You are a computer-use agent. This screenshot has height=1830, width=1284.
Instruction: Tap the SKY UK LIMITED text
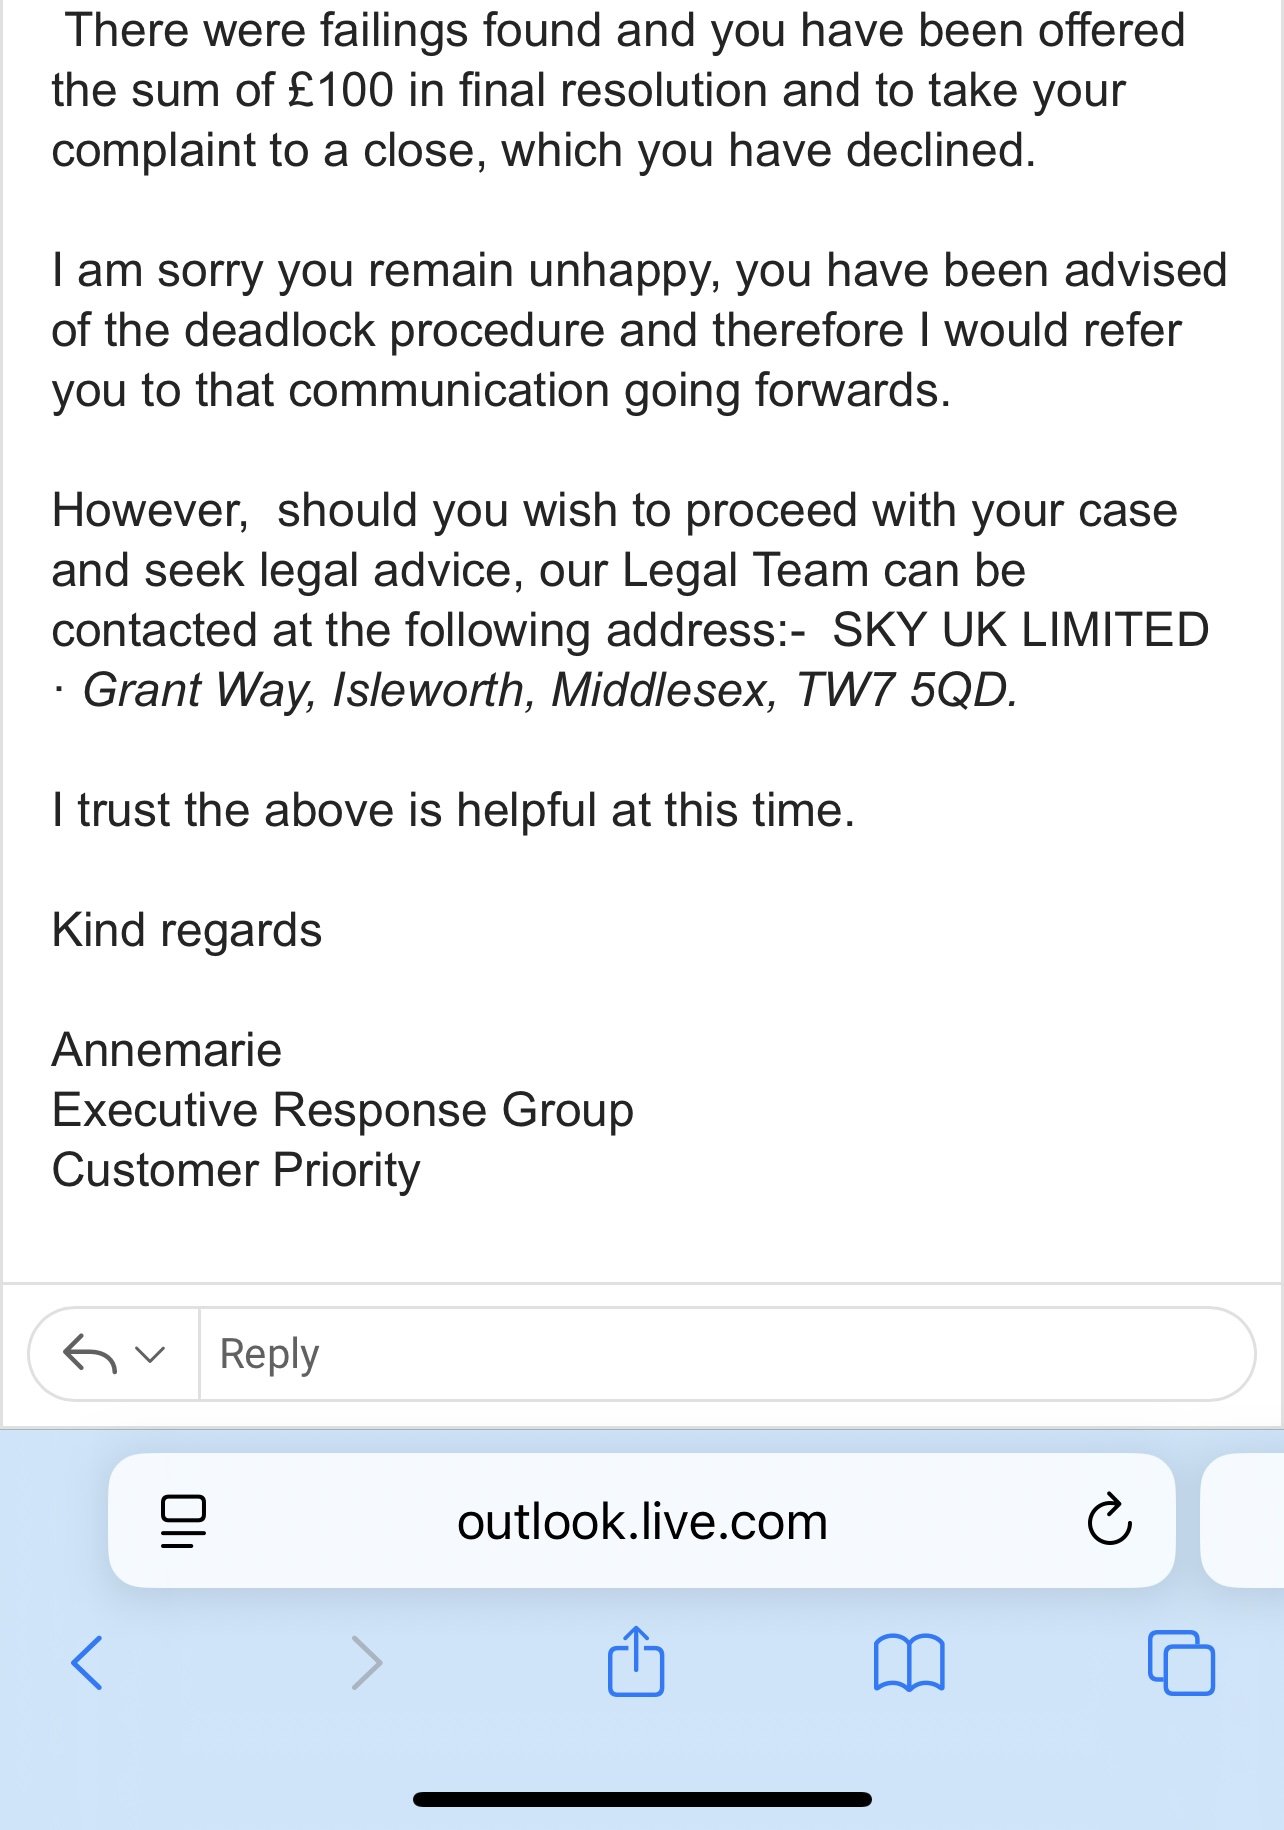click(1021, 630)
